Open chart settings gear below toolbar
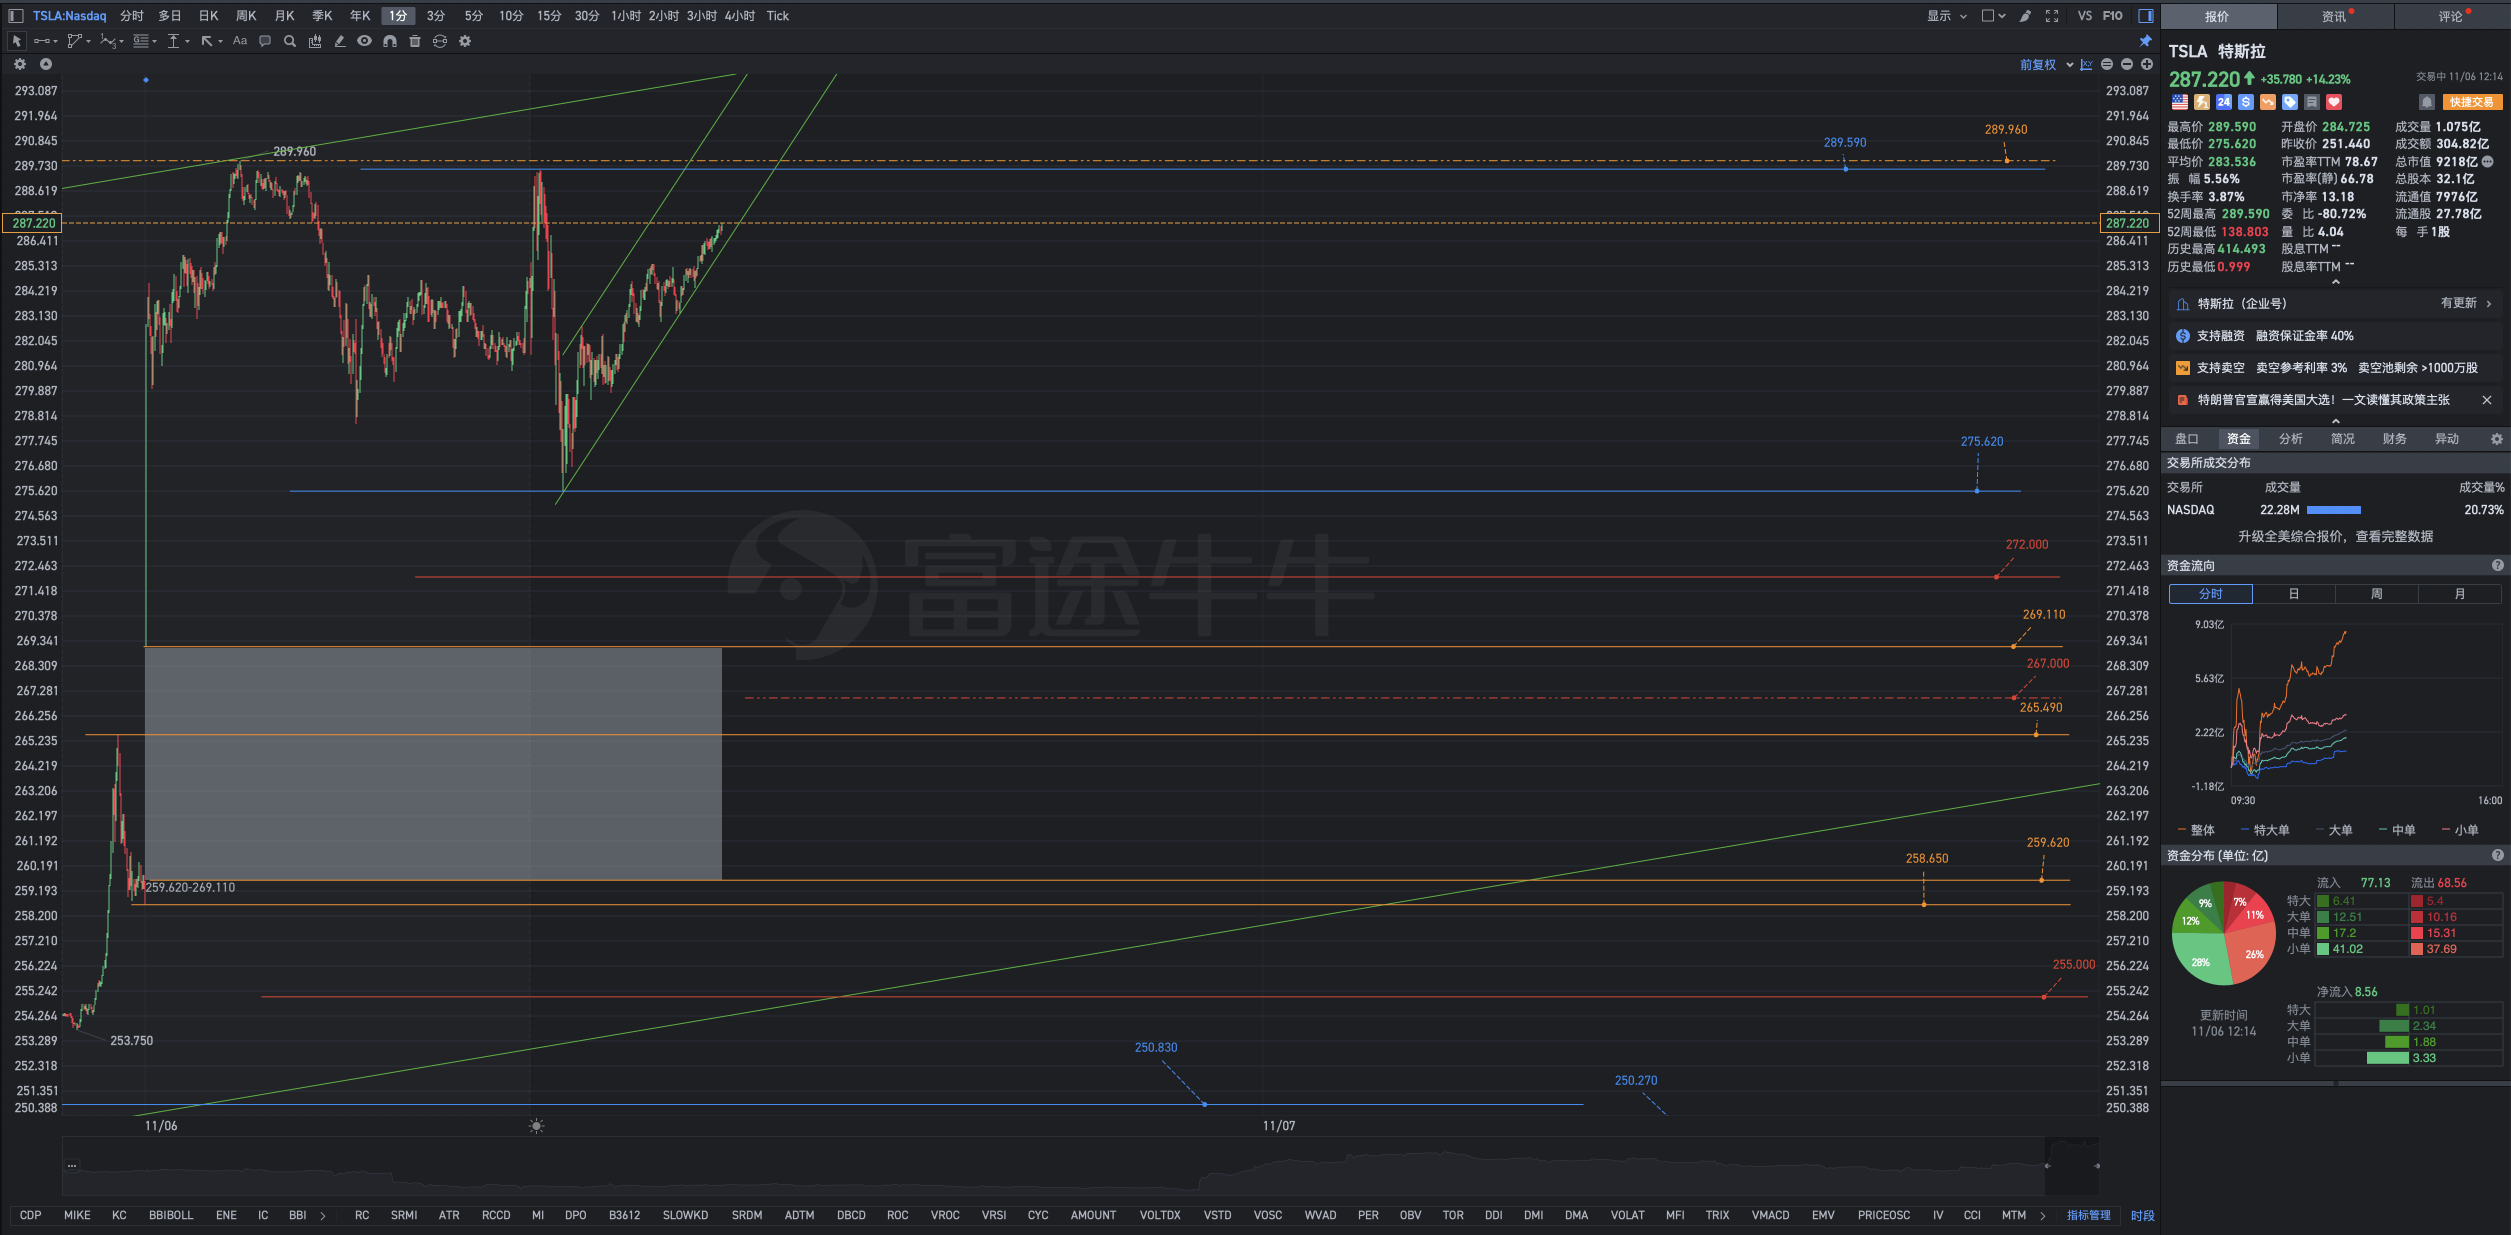The height and width of the screenshot is (1235, 2511). pos(19,64)
